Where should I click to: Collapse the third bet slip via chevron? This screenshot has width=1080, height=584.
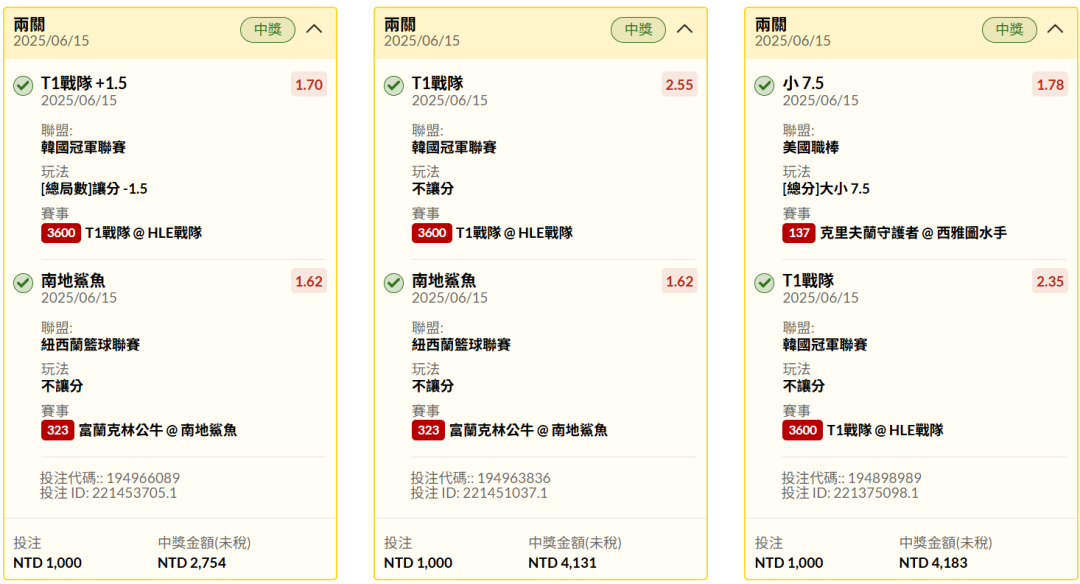click(1055, 29)
